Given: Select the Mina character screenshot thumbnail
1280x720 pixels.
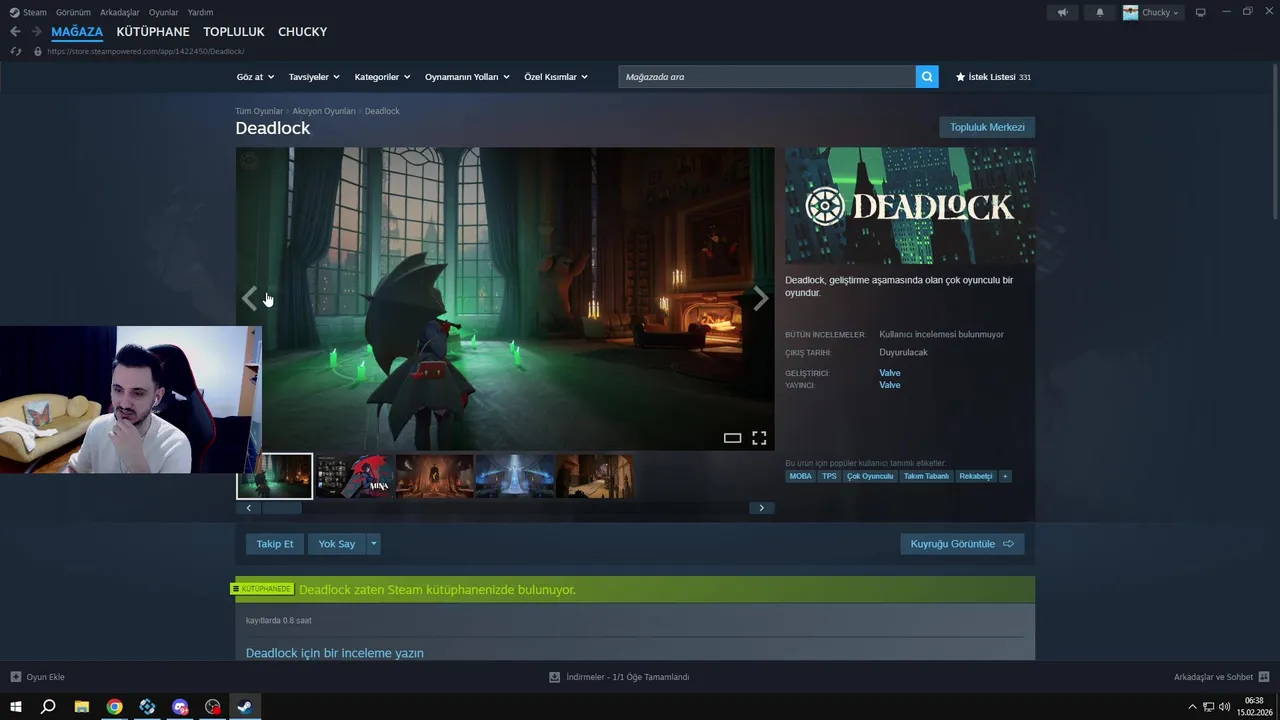Looking at the screenshot, I should pos(353,476).
